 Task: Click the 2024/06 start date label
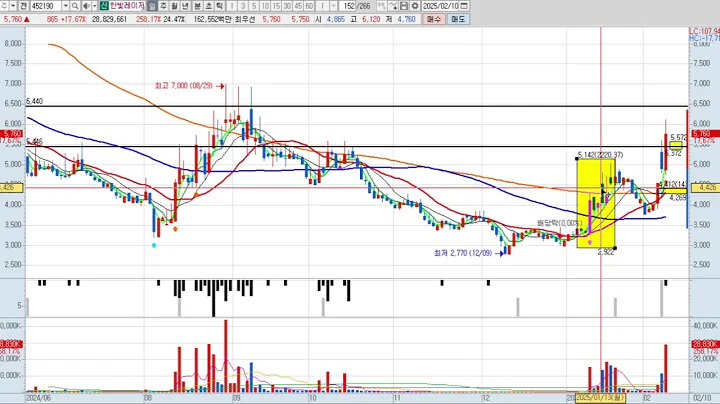click(x=39, y=398)
